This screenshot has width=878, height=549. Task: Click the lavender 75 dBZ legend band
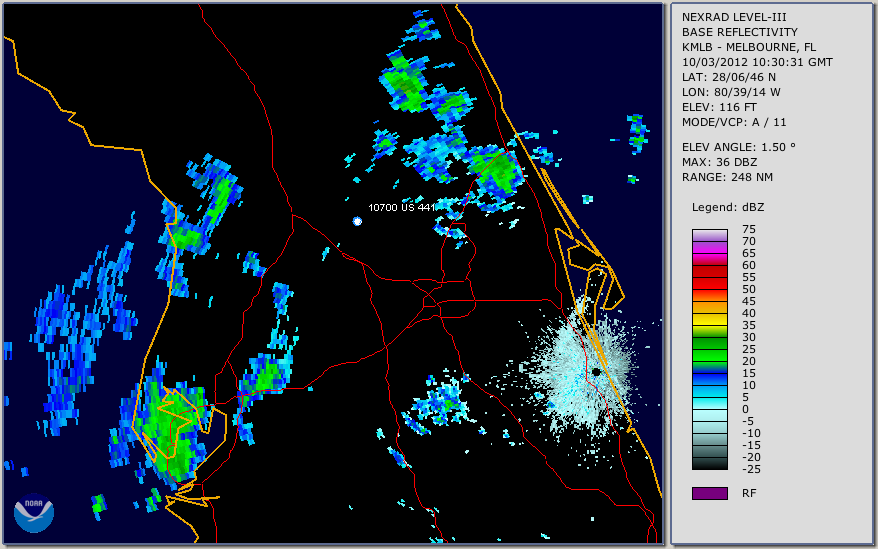point(710,235)
